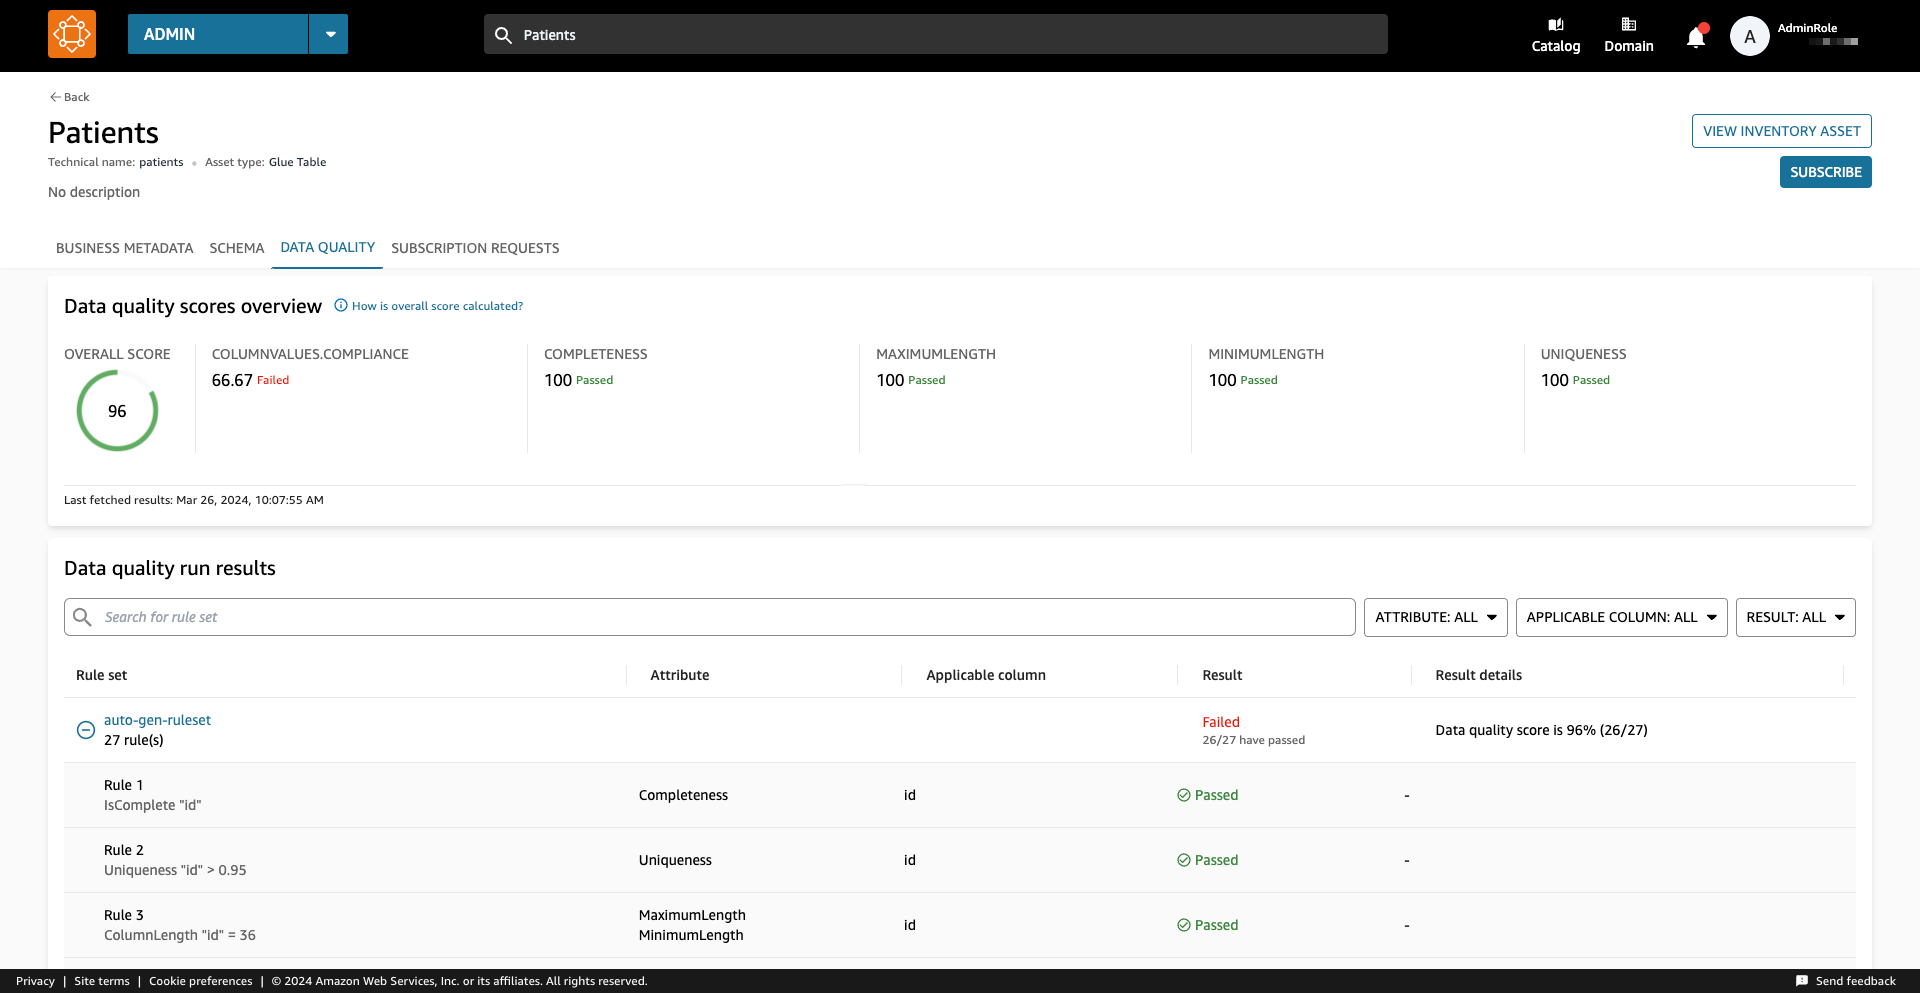The image size is (1920, 993).
Task: Focus the 'Search for rule set' field
Action: coord(710,617)
